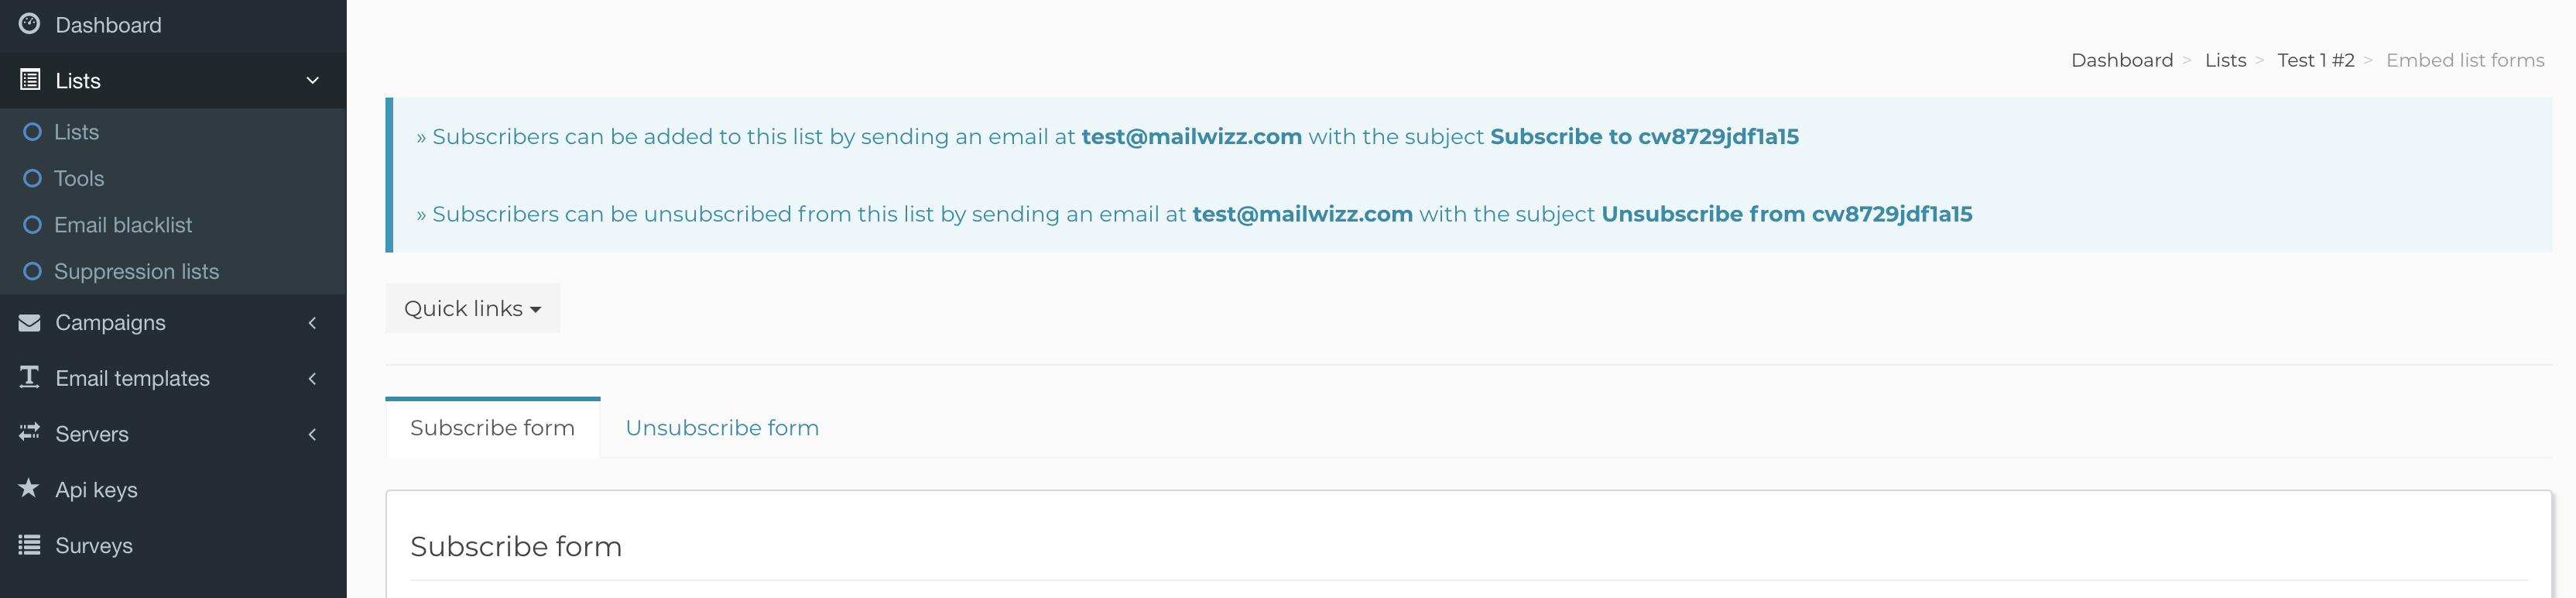Screen dimensions: 2576x598
Task: Click the Test 1 #2 breadcrumb link
Action: pos(2315,61)
